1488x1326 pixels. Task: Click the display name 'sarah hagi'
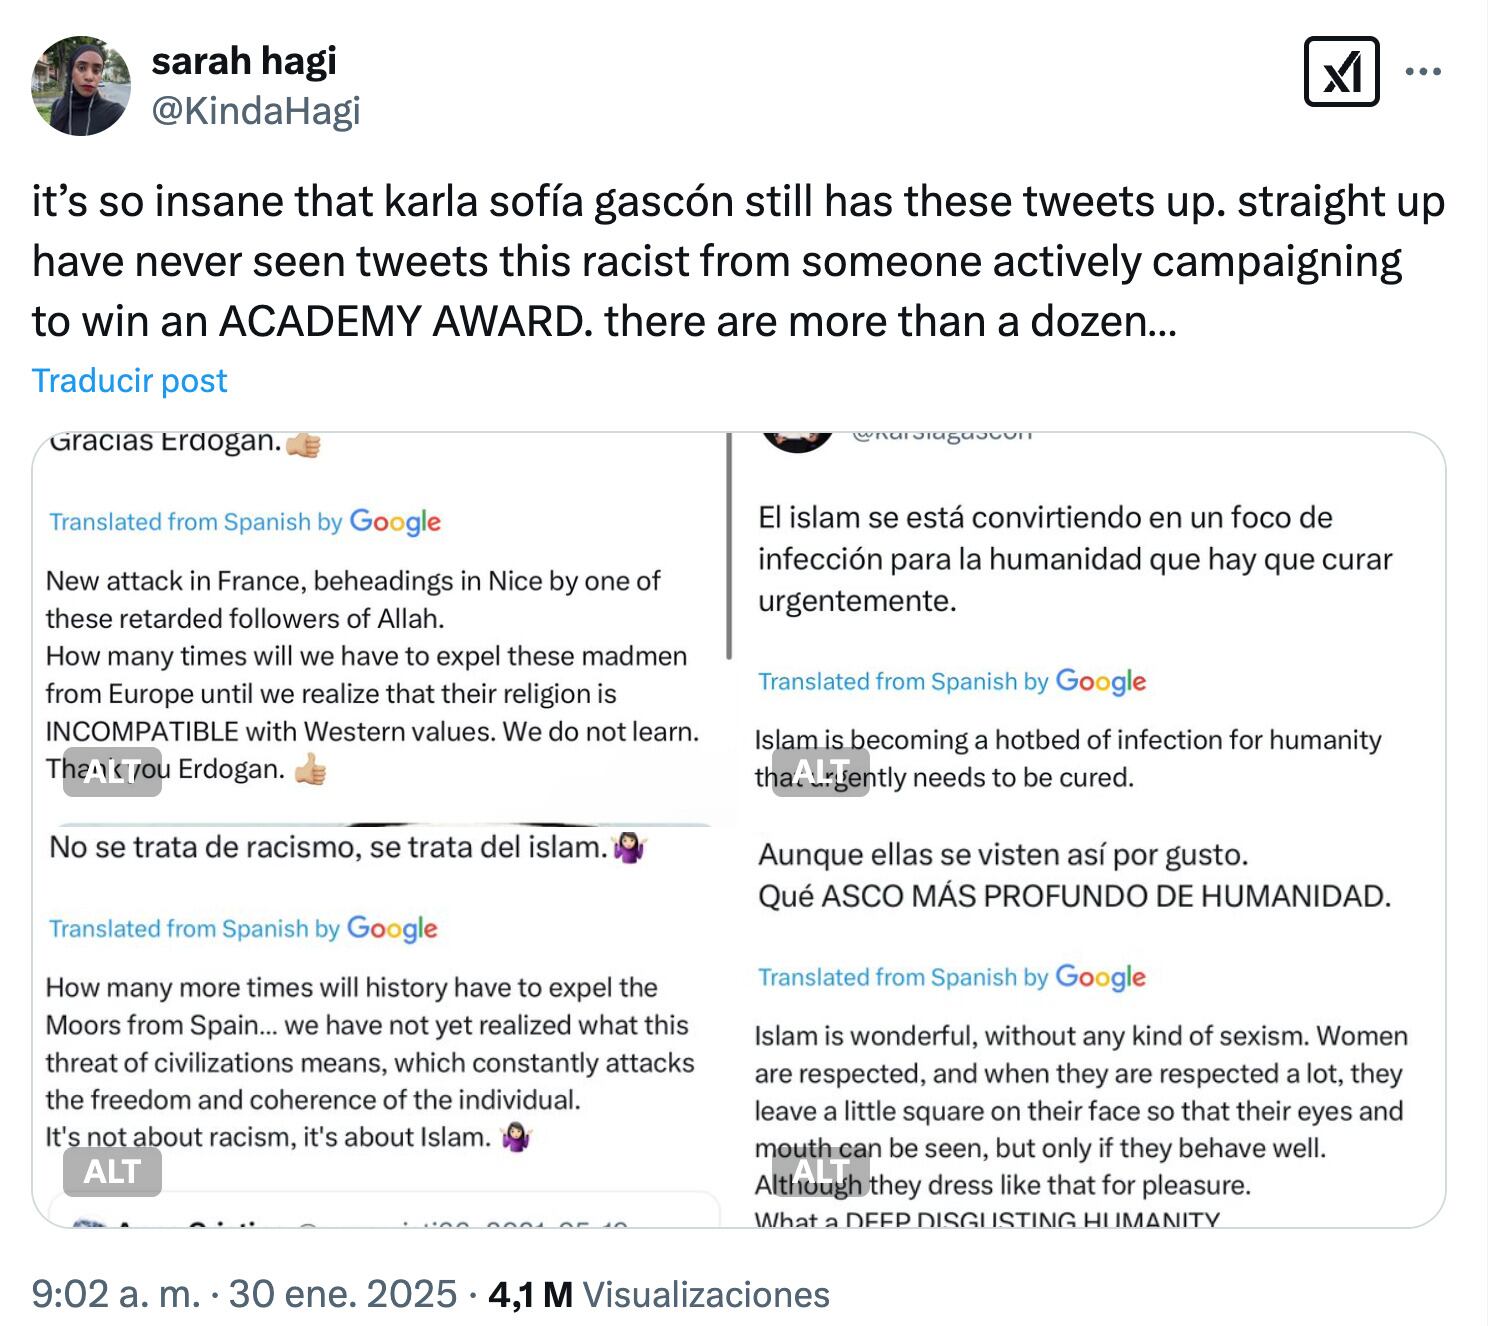tap(244, 62)
